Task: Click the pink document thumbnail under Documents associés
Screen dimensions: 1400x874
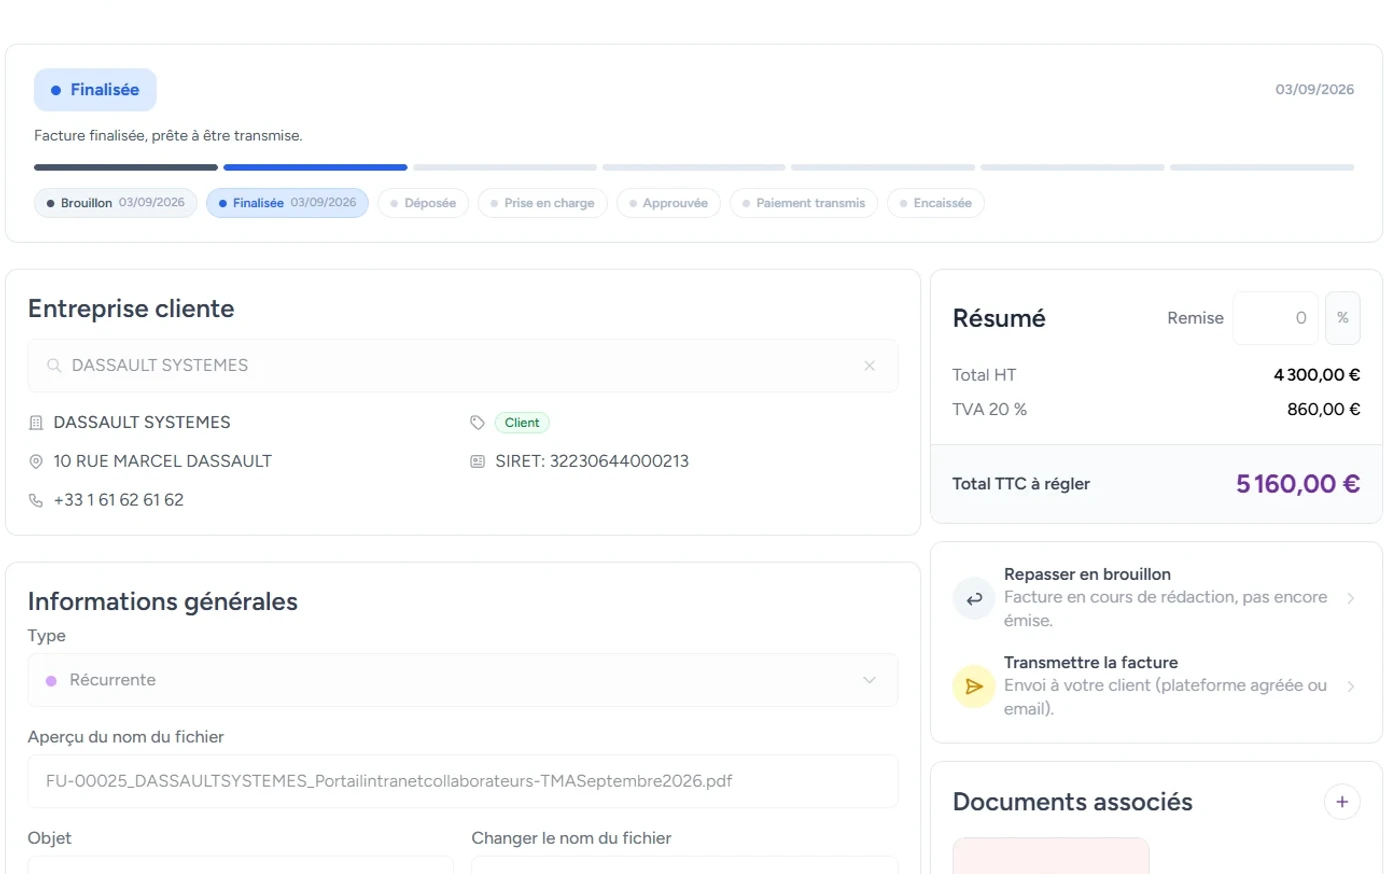Action: tap(1051, 856)
